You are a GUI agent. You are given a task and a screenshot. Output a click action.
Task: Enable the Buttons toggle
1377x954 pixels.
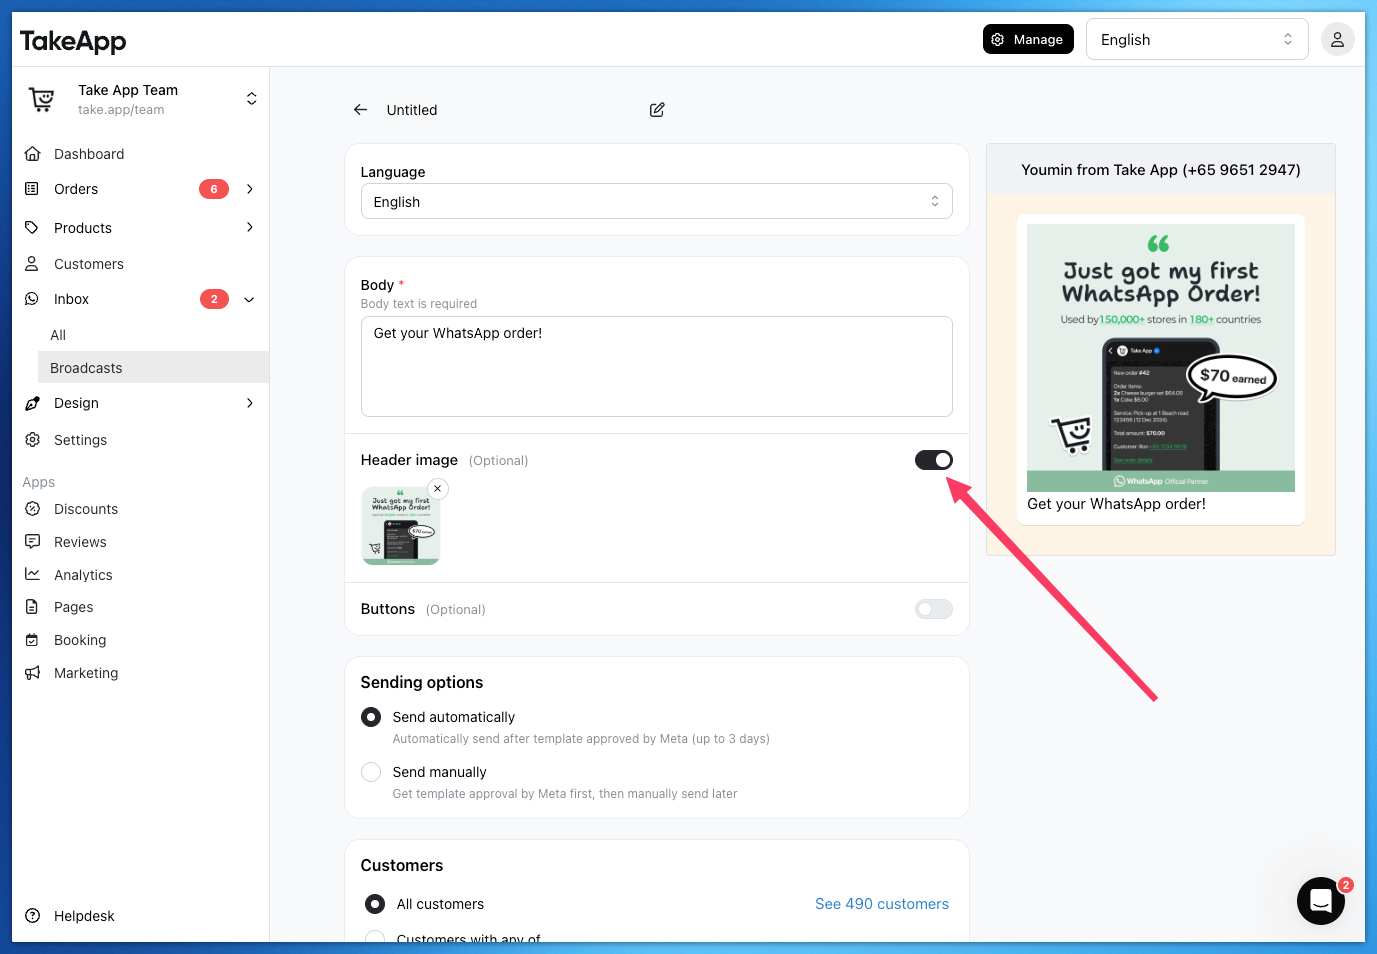click(934, 609)
